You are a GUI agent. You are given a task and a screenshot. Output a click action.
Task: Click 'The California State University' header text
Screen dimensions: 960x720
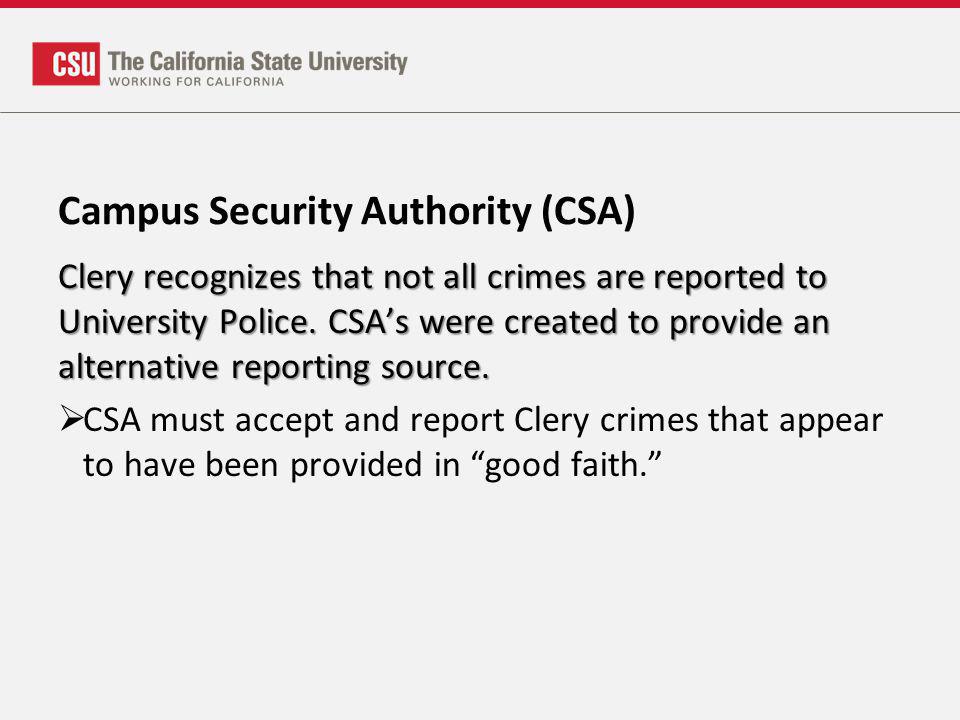257,61
